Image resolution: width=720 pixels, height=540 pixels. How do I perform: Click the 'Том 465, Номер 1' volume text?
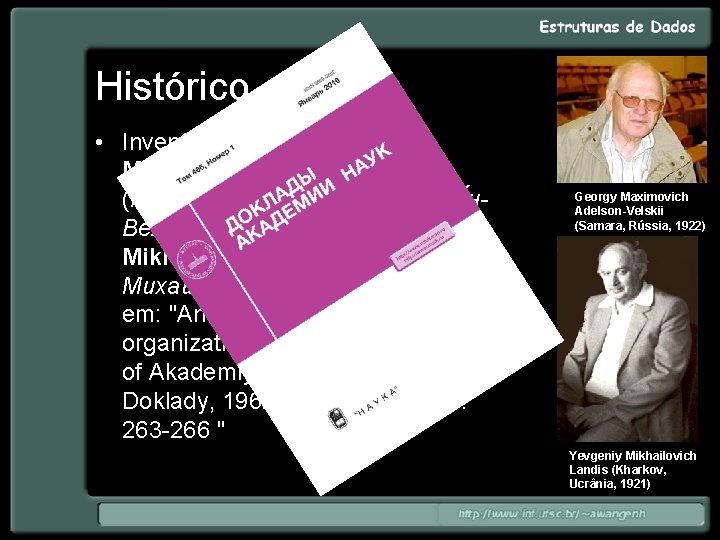[x=205, y=164]
